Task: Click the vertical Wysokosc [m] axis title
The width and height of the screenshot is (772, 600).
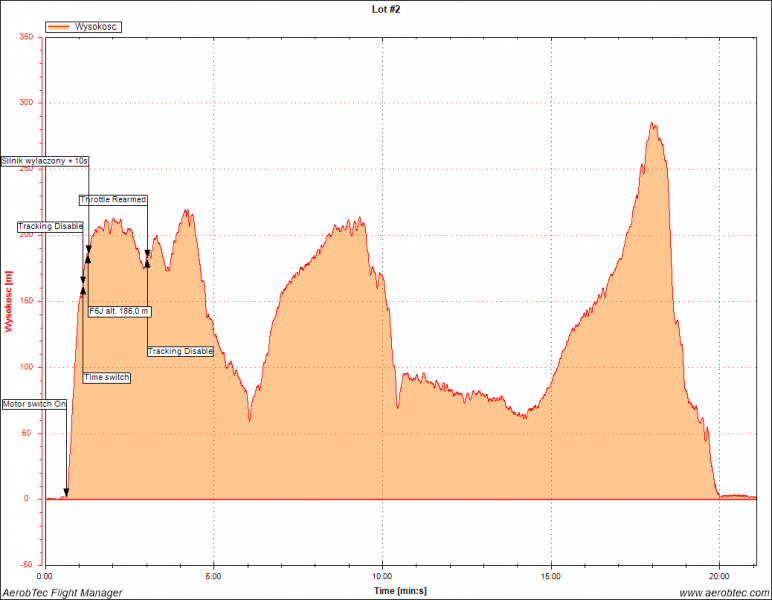Action: pos(9,302)
